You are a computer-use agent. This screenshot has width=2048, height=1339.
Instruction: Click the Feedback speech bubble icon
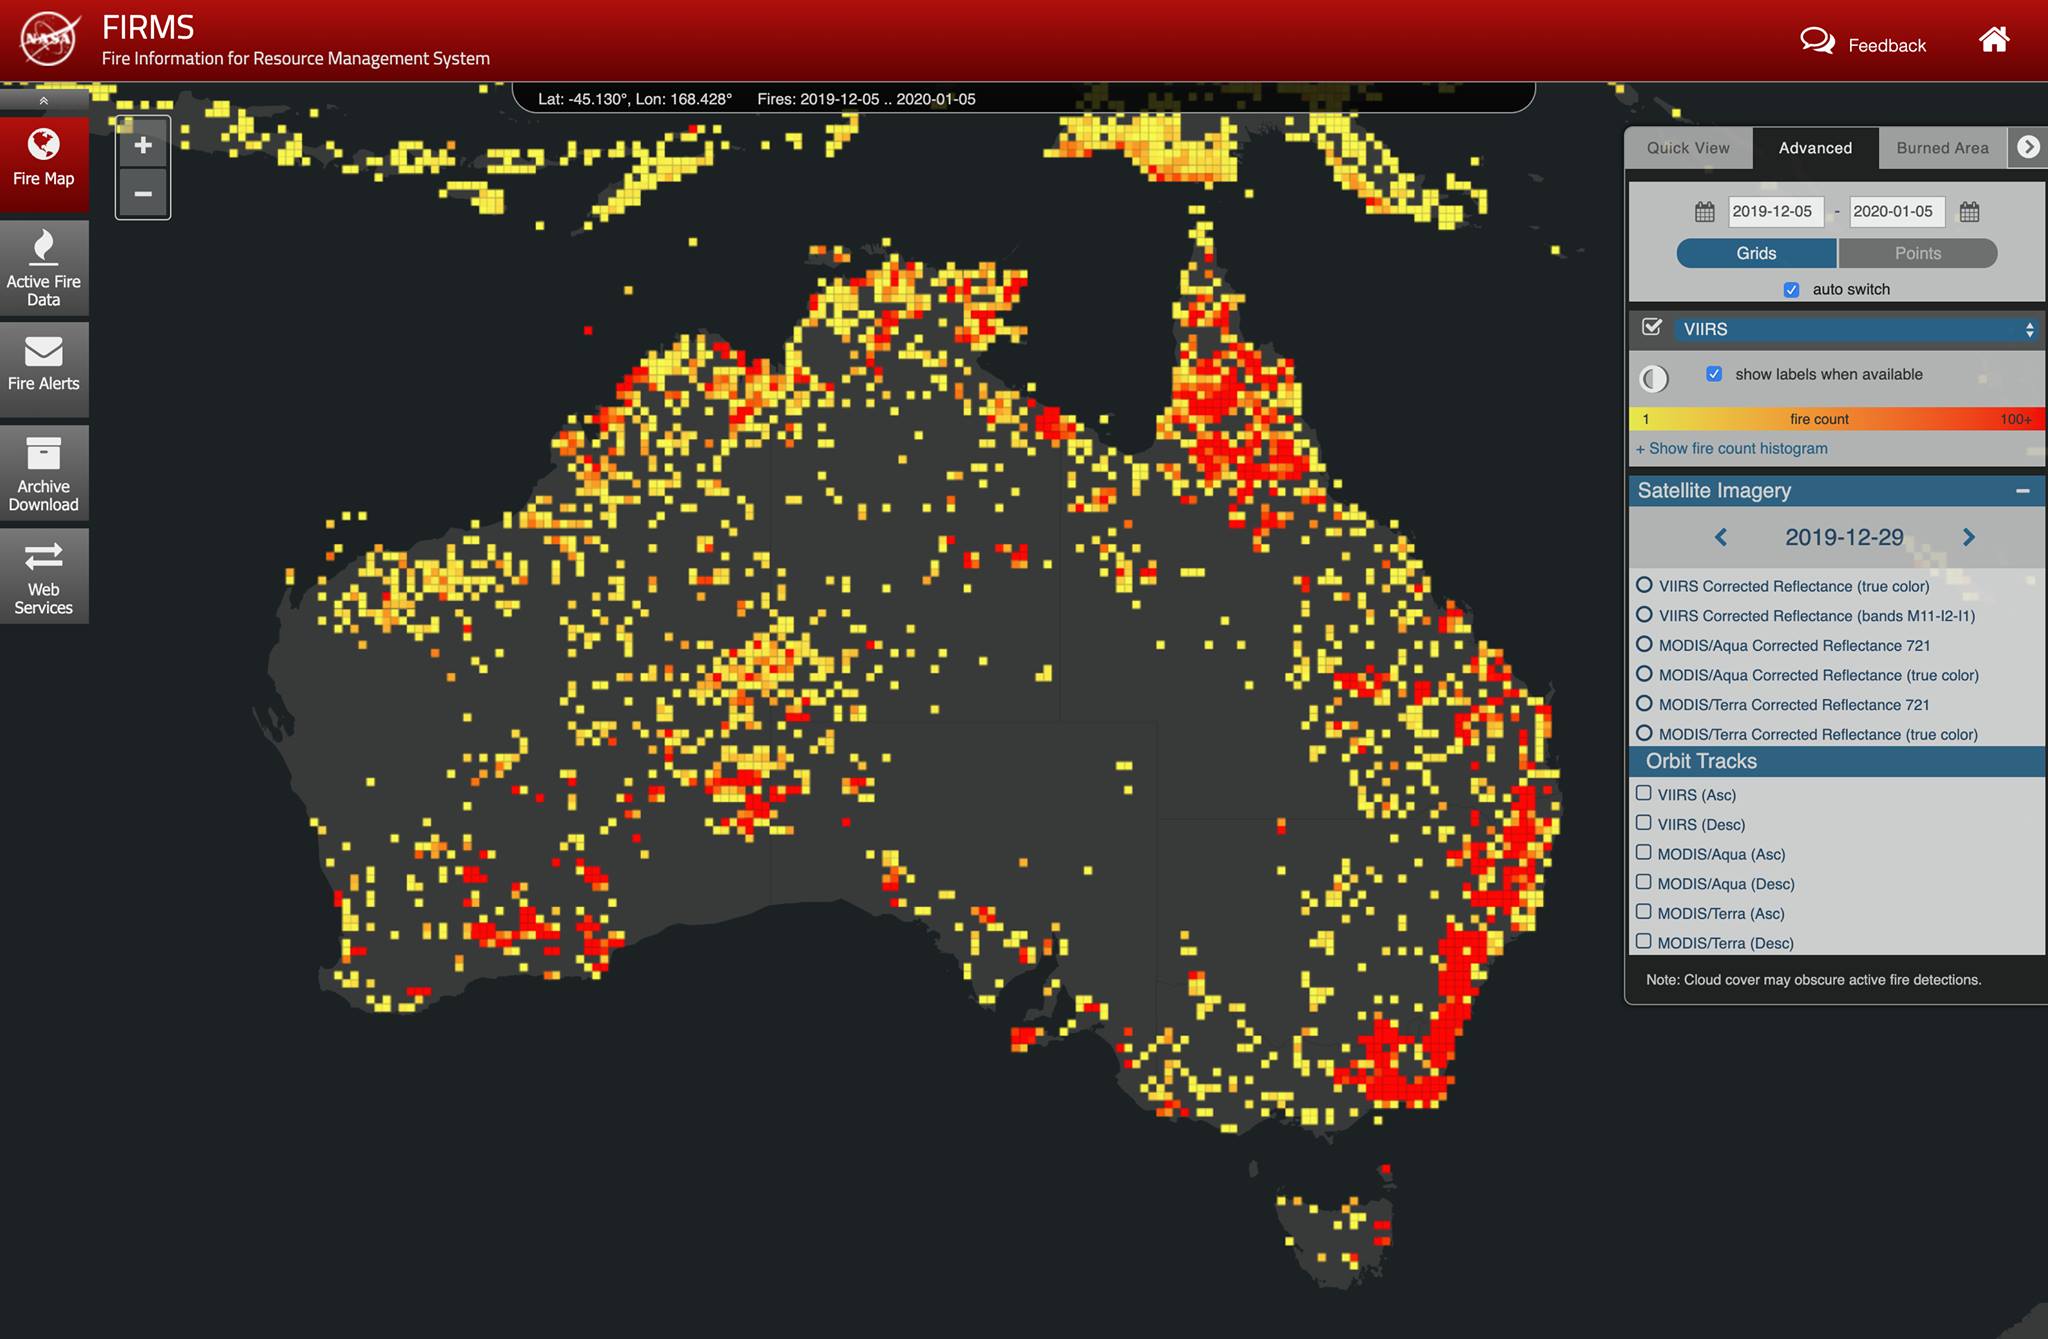1817,41
